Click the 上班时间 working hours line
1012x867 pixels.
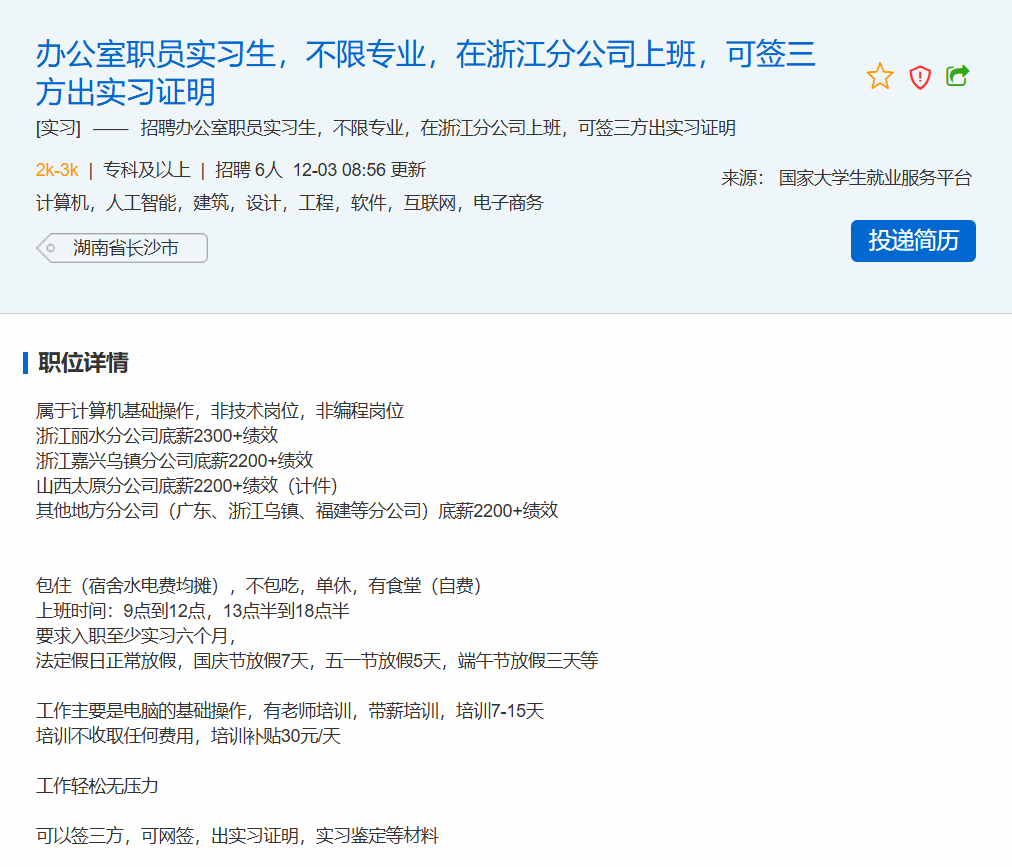(192, 611)
